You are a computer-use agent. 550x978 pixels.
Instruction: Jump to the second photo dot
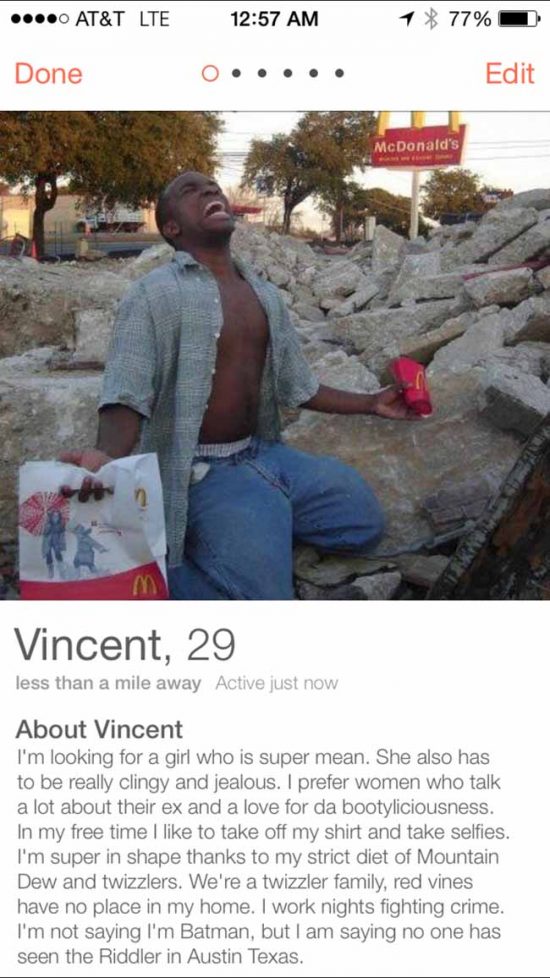coord(236,74)
